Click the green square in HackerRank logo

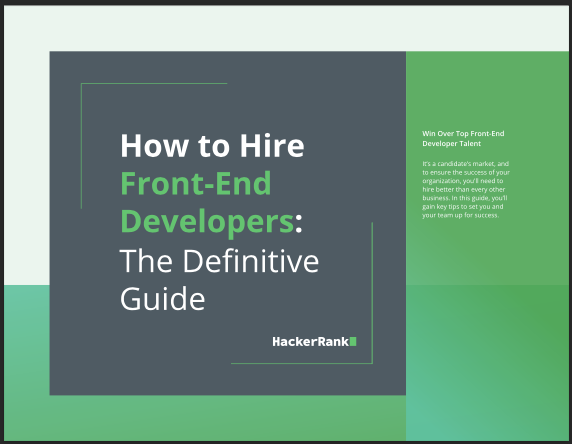(x=353, y=341)
